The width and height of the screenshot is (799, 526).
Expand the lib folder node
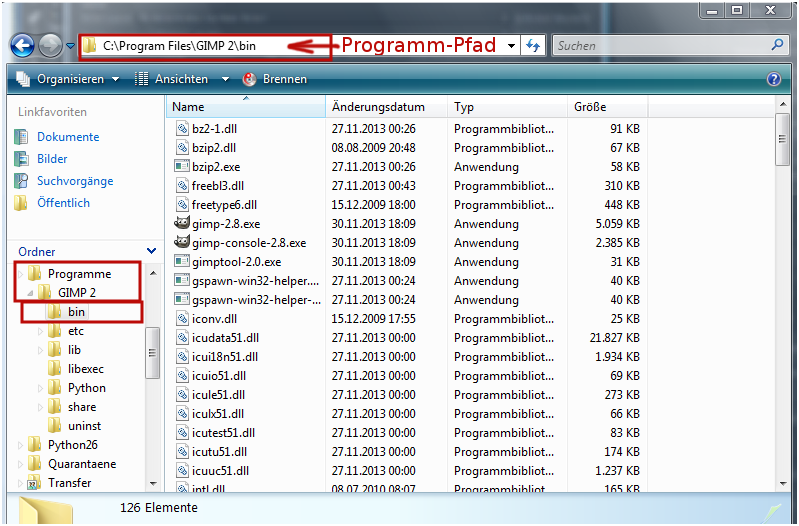pos(40,350)
